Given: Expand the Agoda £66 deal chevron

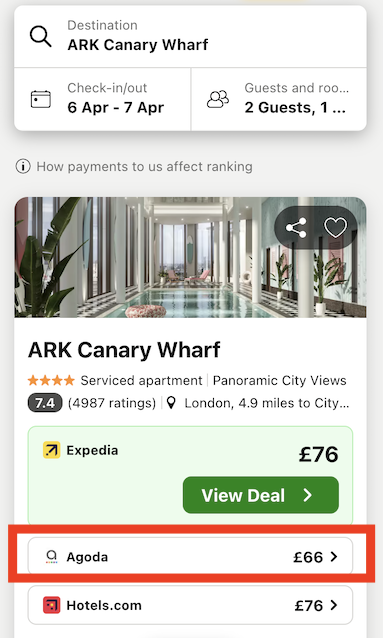Looking at the screenshot, I should [334, 556].
